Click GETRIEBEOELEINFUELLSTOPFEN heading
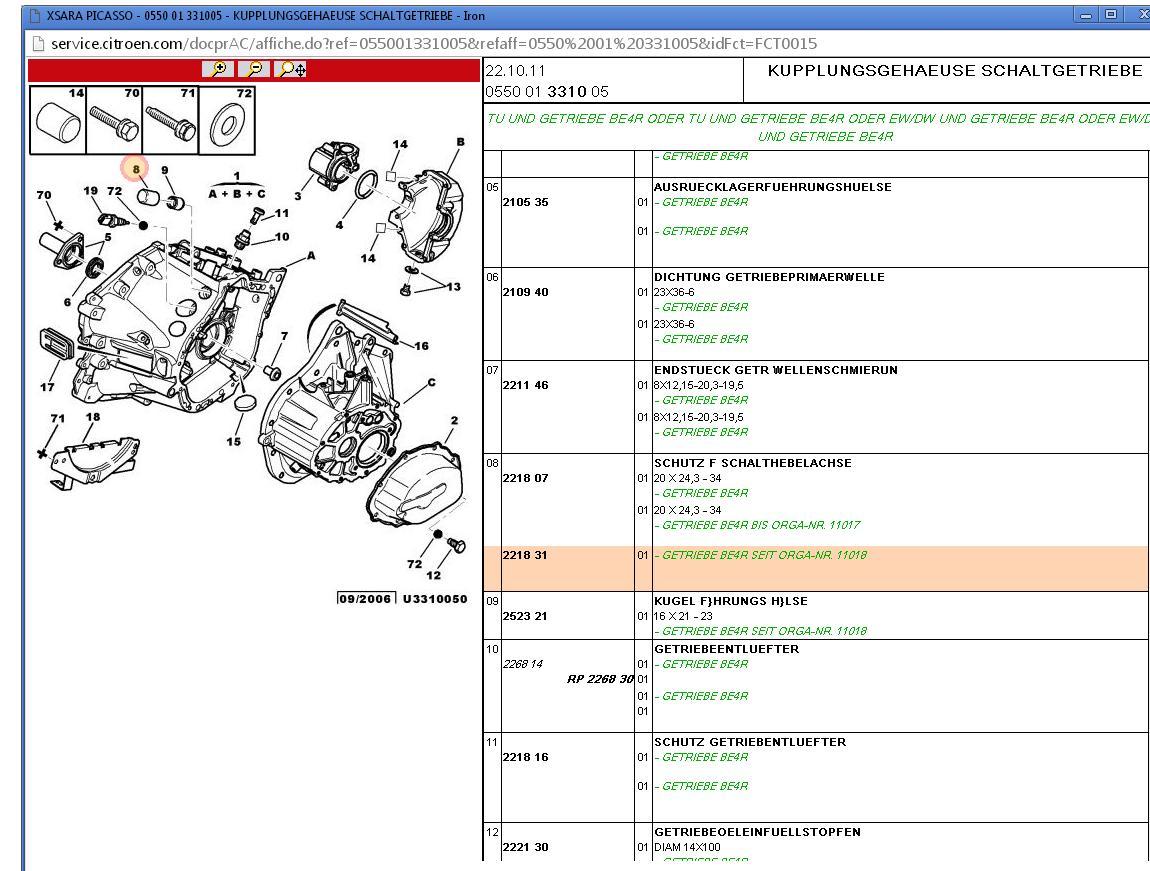The width and height of the screenshot is (1150, 871). point(758,832)
